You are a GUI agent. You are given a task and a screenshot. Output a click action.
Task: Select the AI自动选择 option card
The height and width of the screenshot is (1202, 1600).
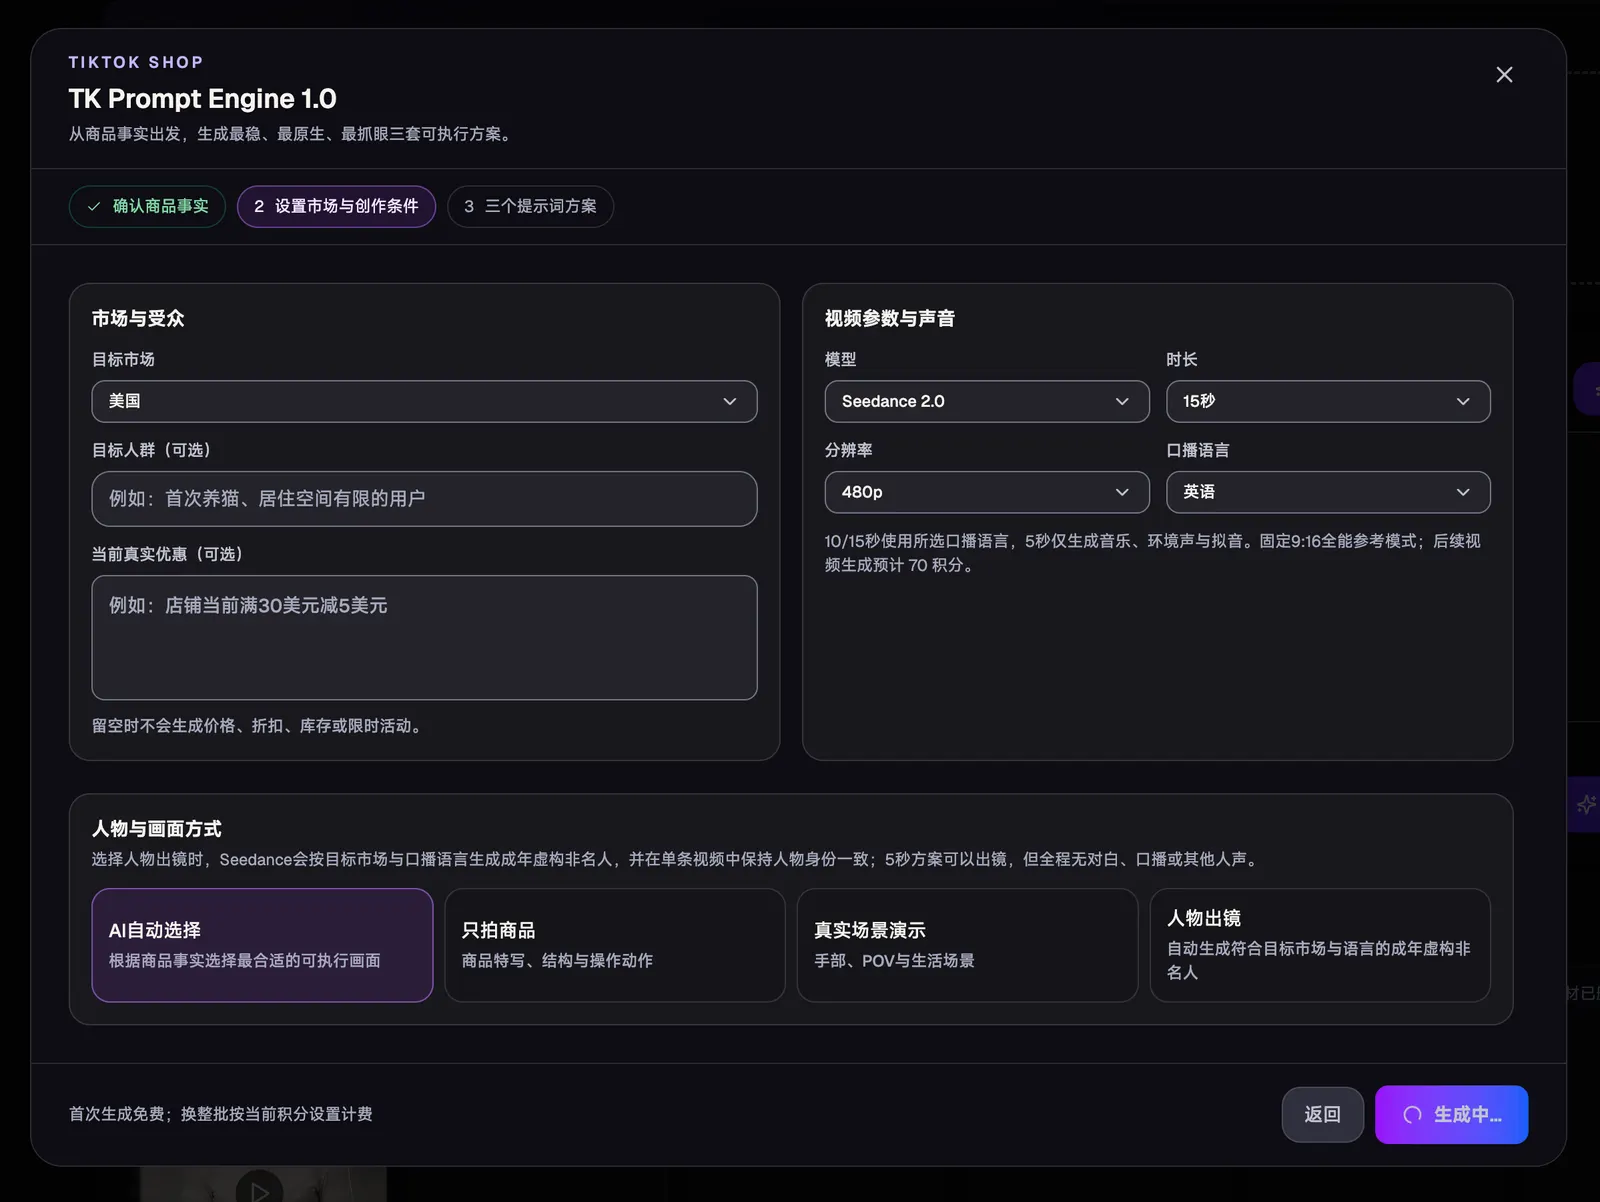tap(262, 945)
